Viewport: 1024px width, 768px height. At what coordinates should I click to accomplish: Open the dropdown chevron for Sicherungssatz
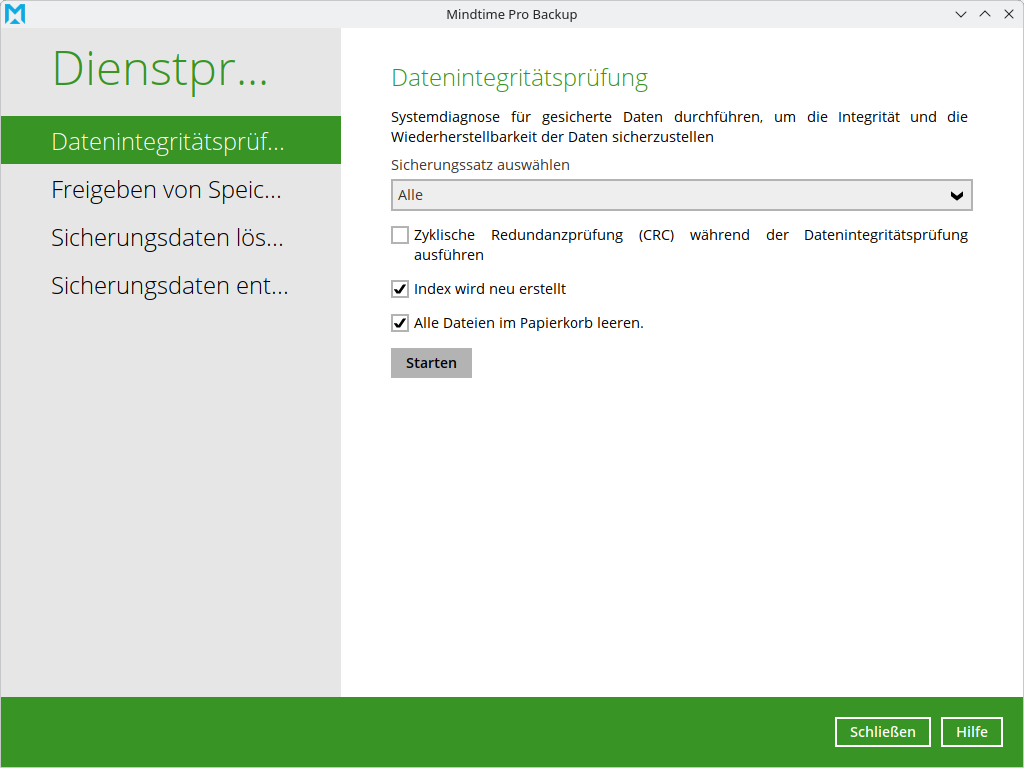click(957, 195)
